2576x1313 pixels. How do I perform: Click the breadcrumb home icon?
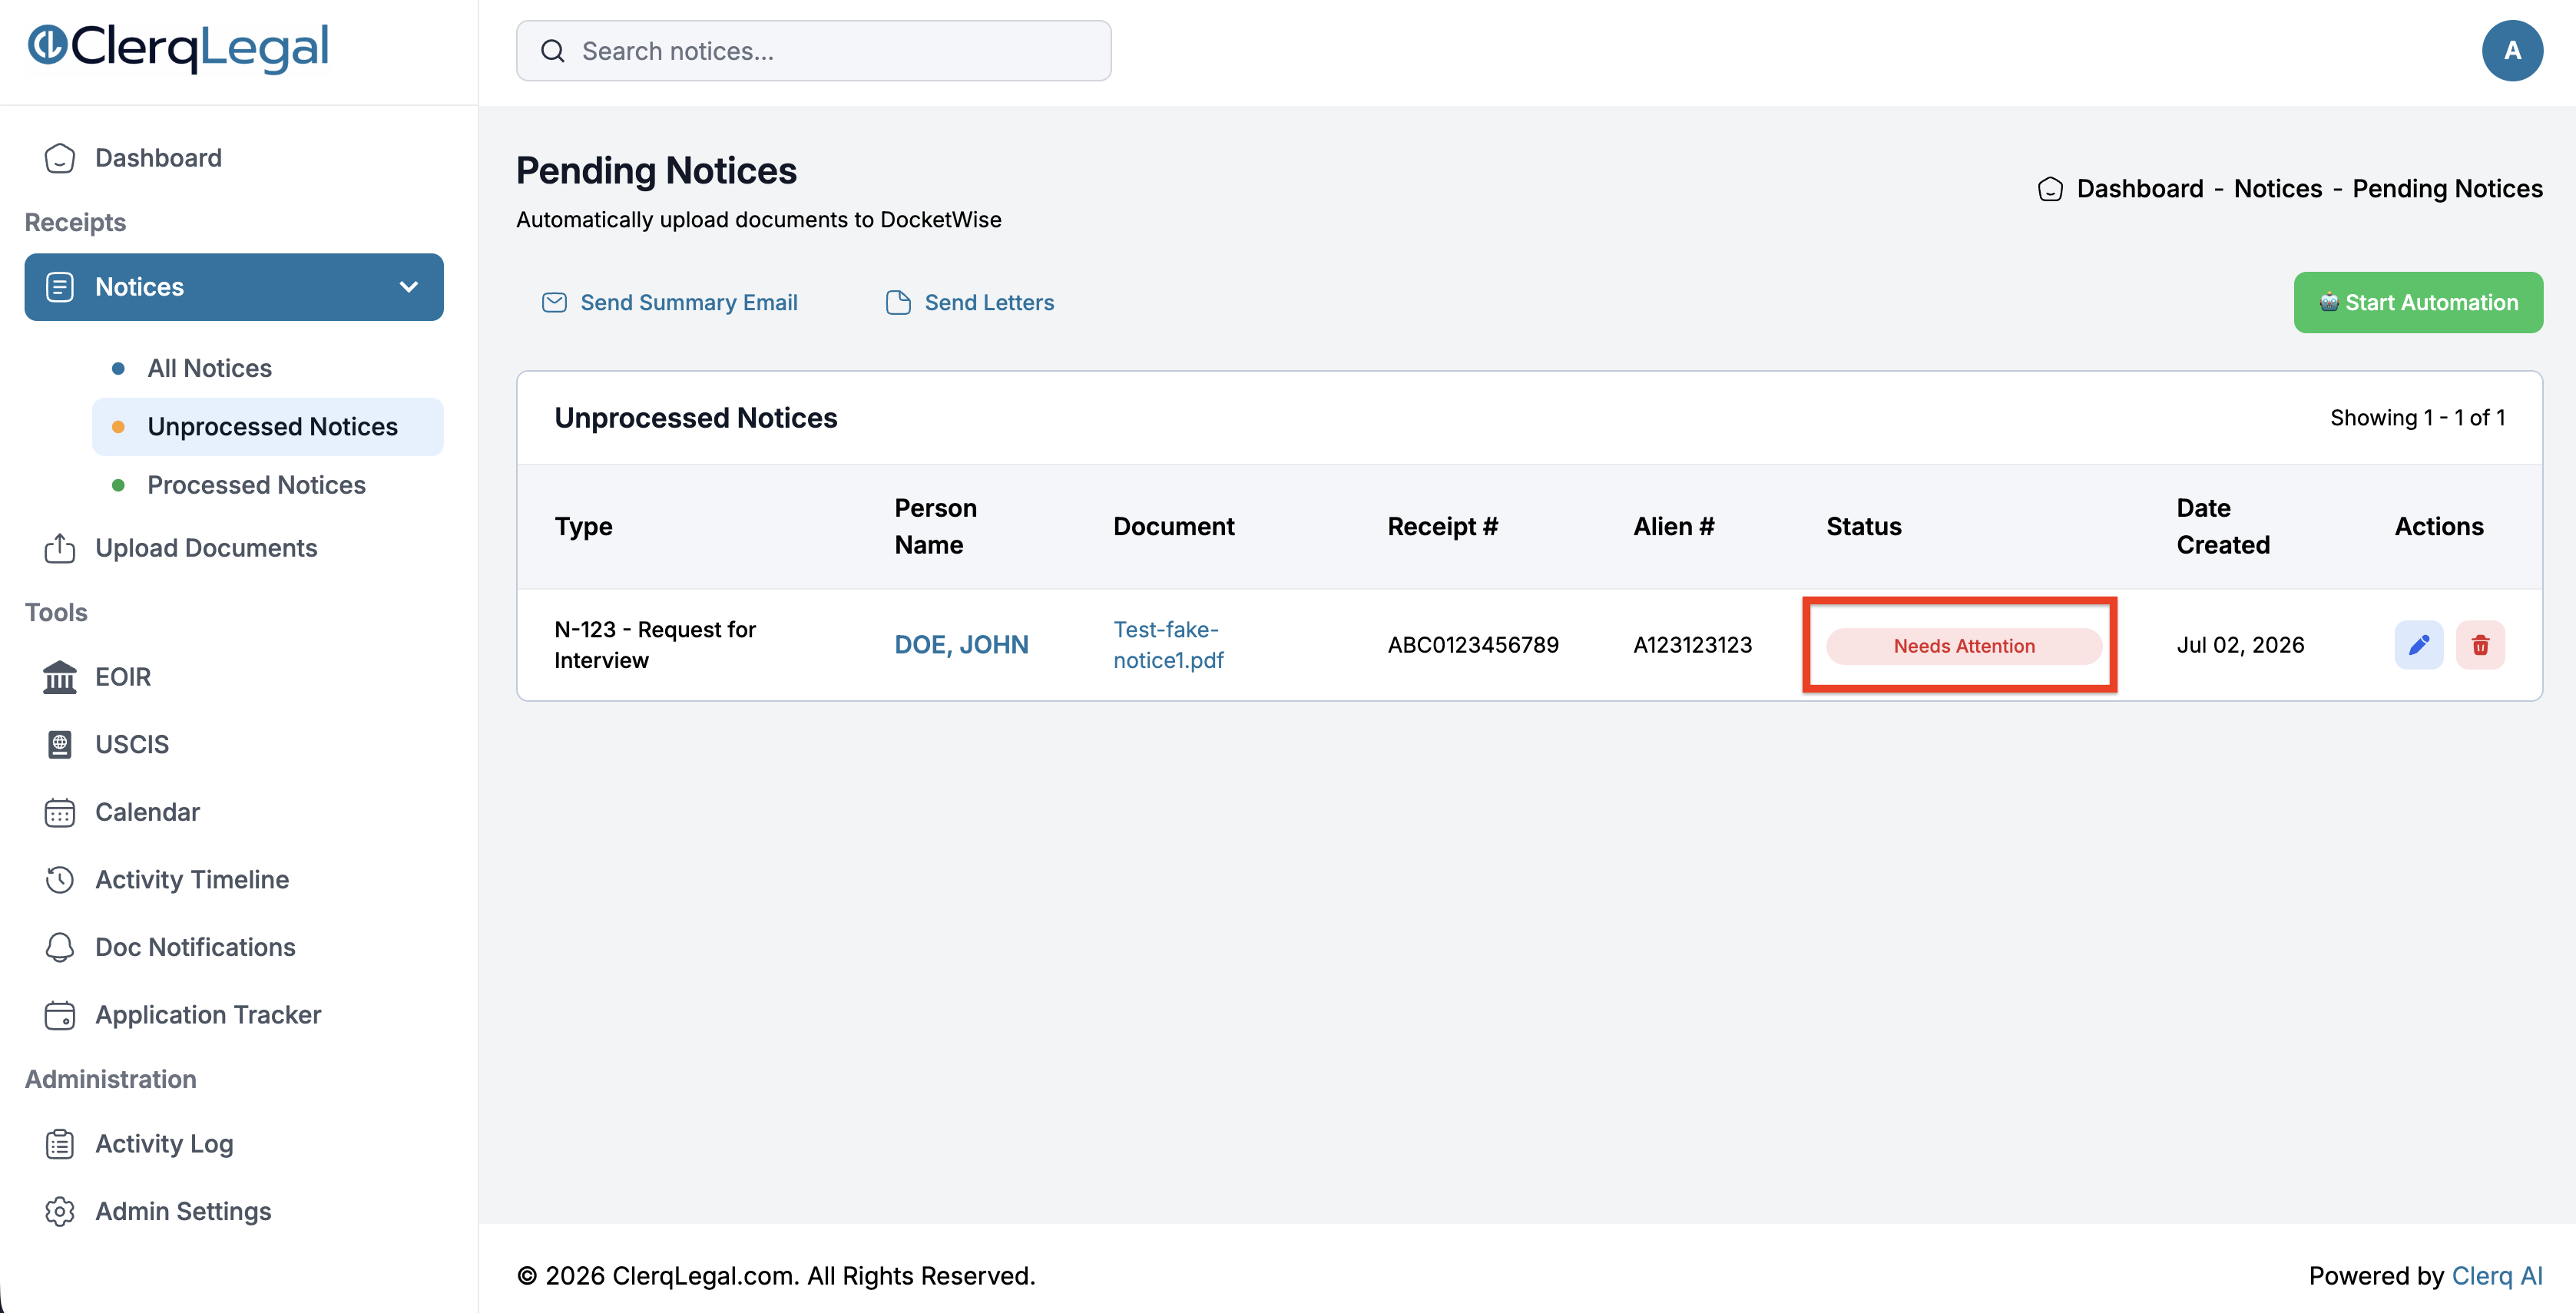pos(2050,189)
